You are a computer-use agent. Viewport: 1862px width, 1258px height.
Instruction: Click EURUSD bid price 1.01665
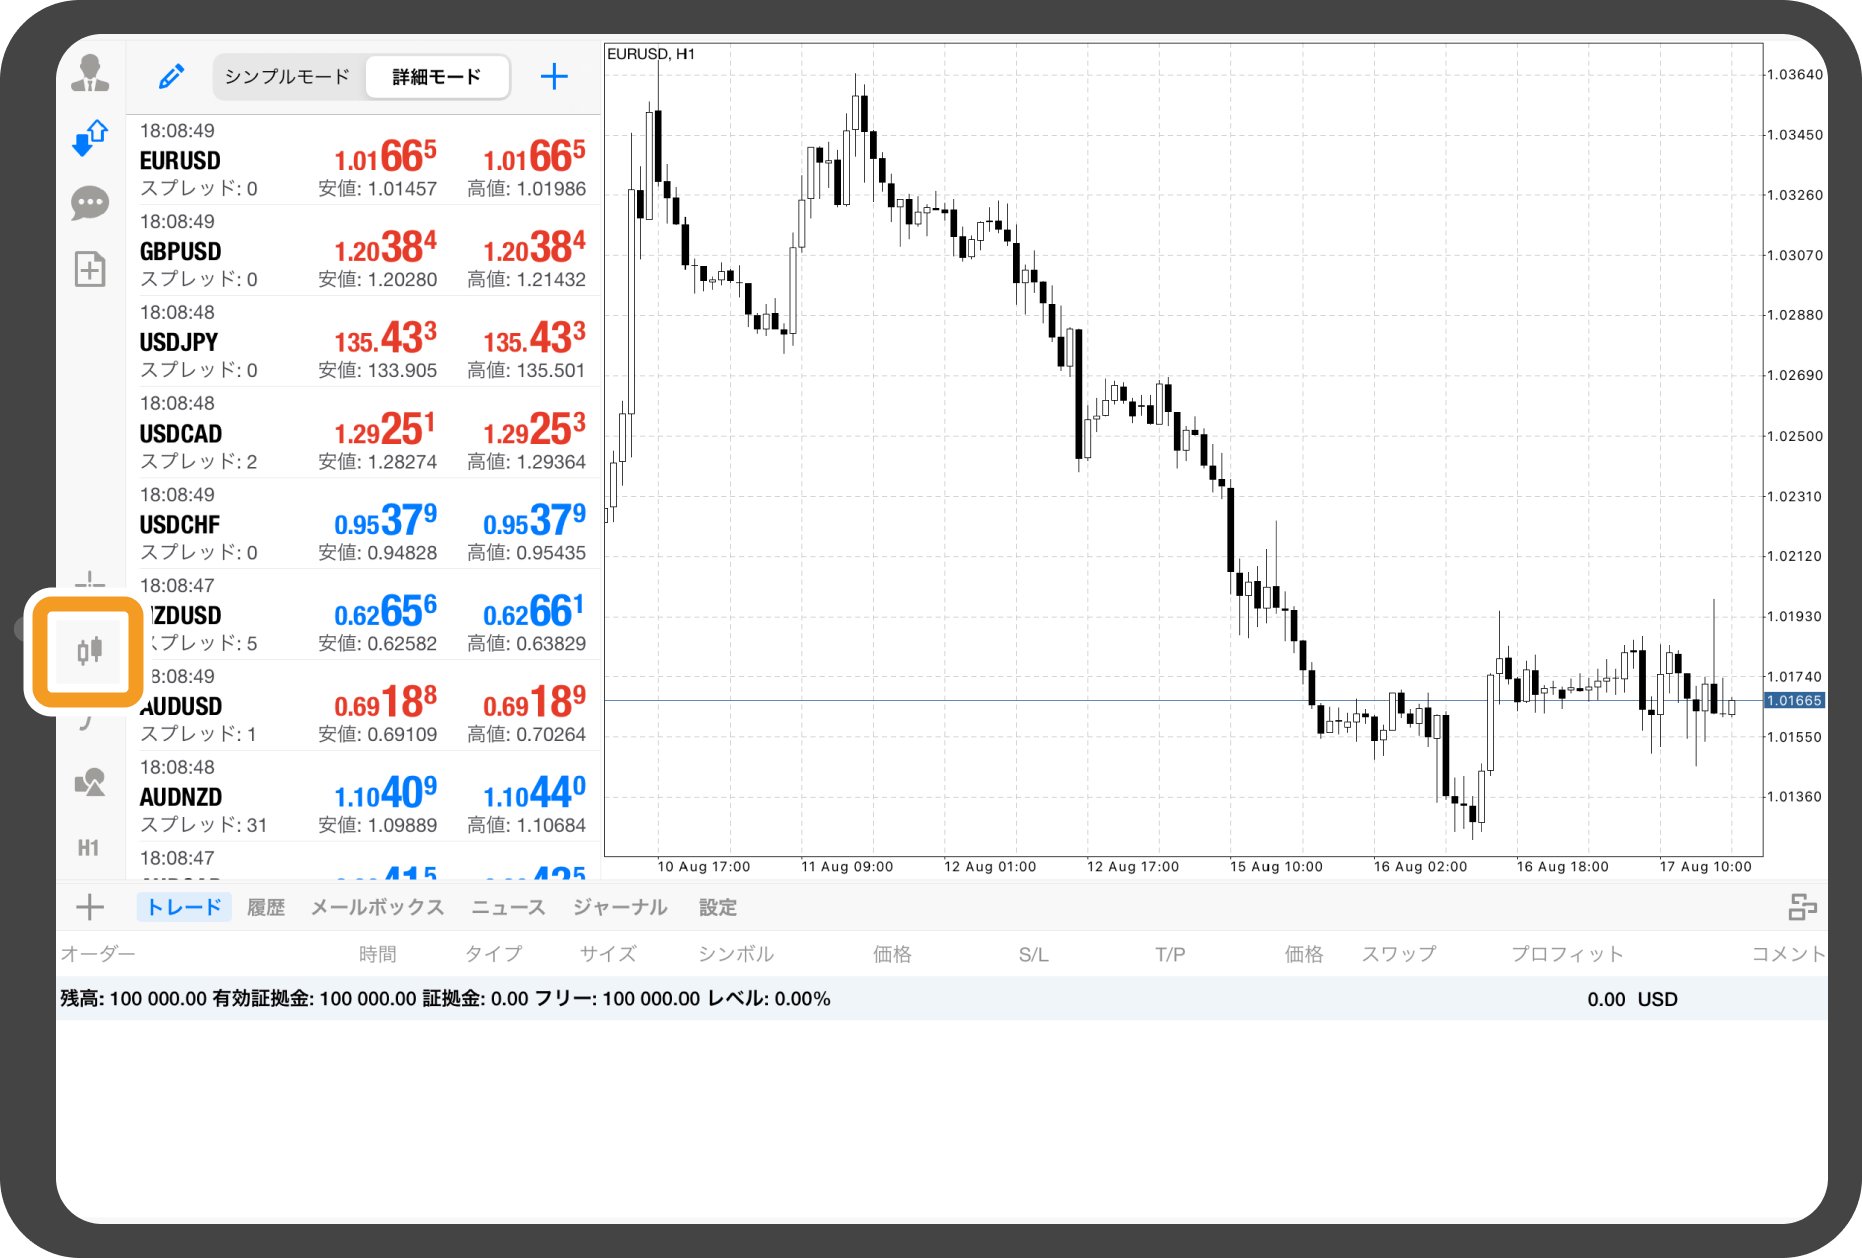[x=385, y=157]
